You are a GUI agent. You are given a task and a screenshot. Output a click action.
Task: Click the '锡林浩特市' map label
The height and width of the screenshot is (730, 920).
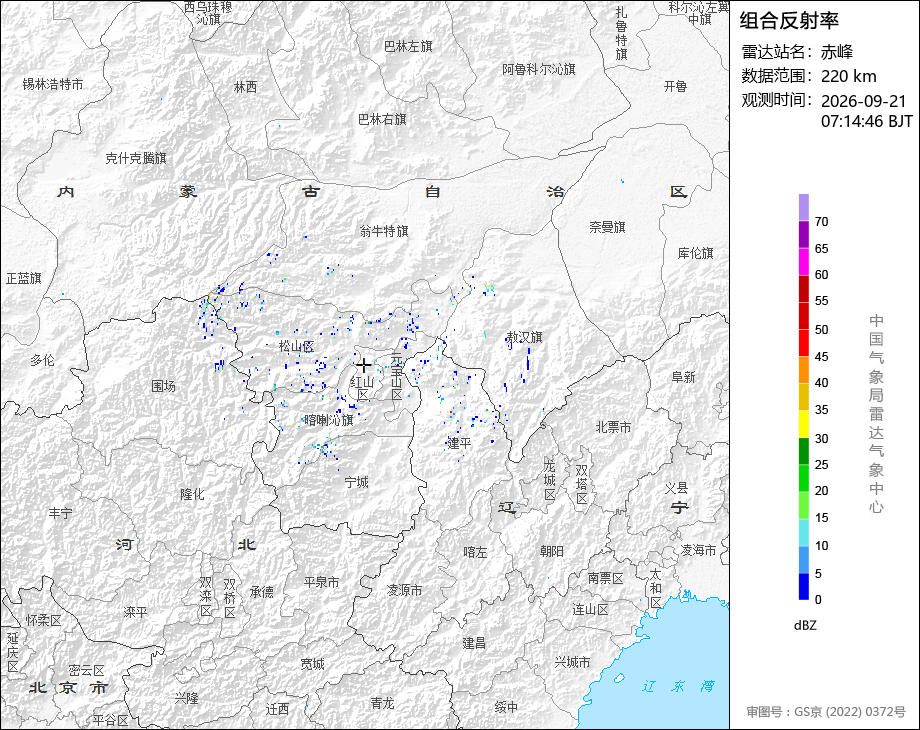point(53,85)
